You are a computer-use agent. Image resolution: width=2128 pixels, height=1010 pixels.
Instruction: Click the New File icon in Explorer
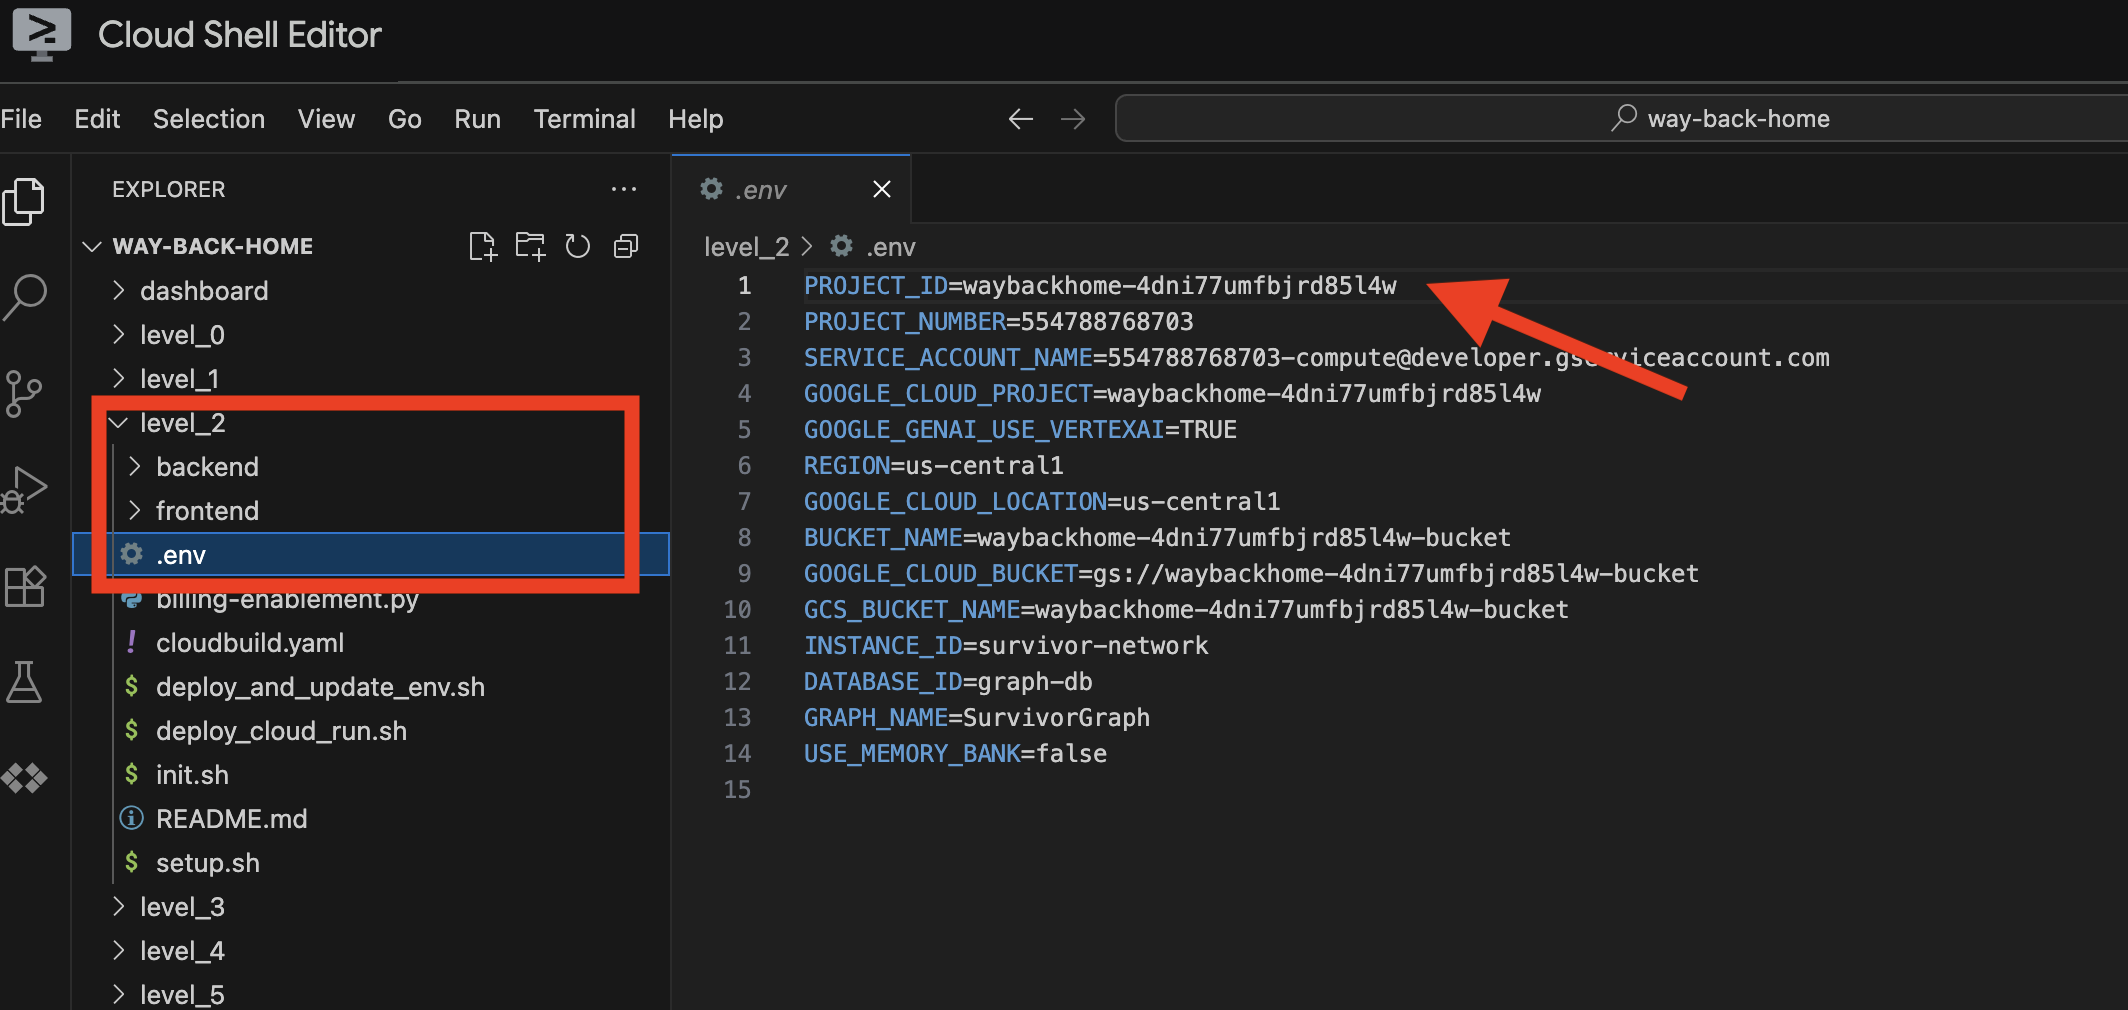point(482,246)
